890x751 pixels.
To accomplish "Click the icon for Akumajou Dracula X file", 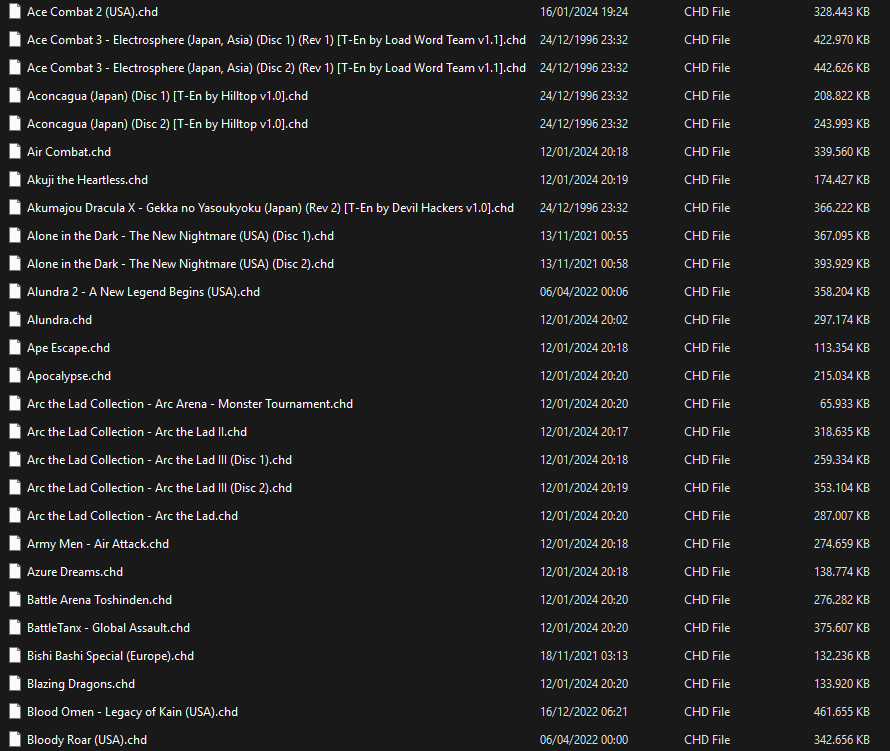I will 15,208.
